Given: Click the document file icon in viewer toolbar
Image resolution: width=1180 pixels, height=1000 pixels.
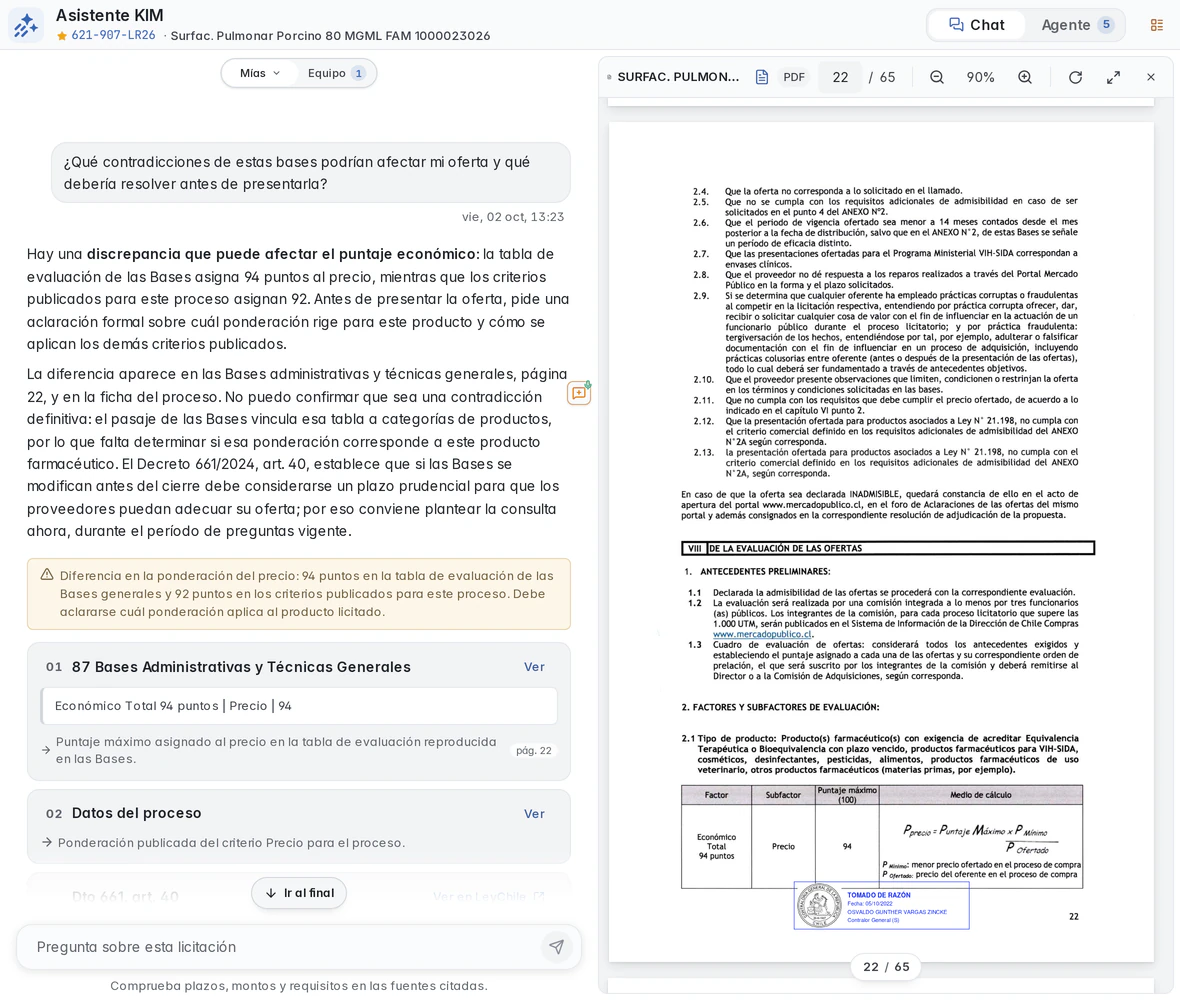Looking at the screenshot, I should (x=762, y=77).
